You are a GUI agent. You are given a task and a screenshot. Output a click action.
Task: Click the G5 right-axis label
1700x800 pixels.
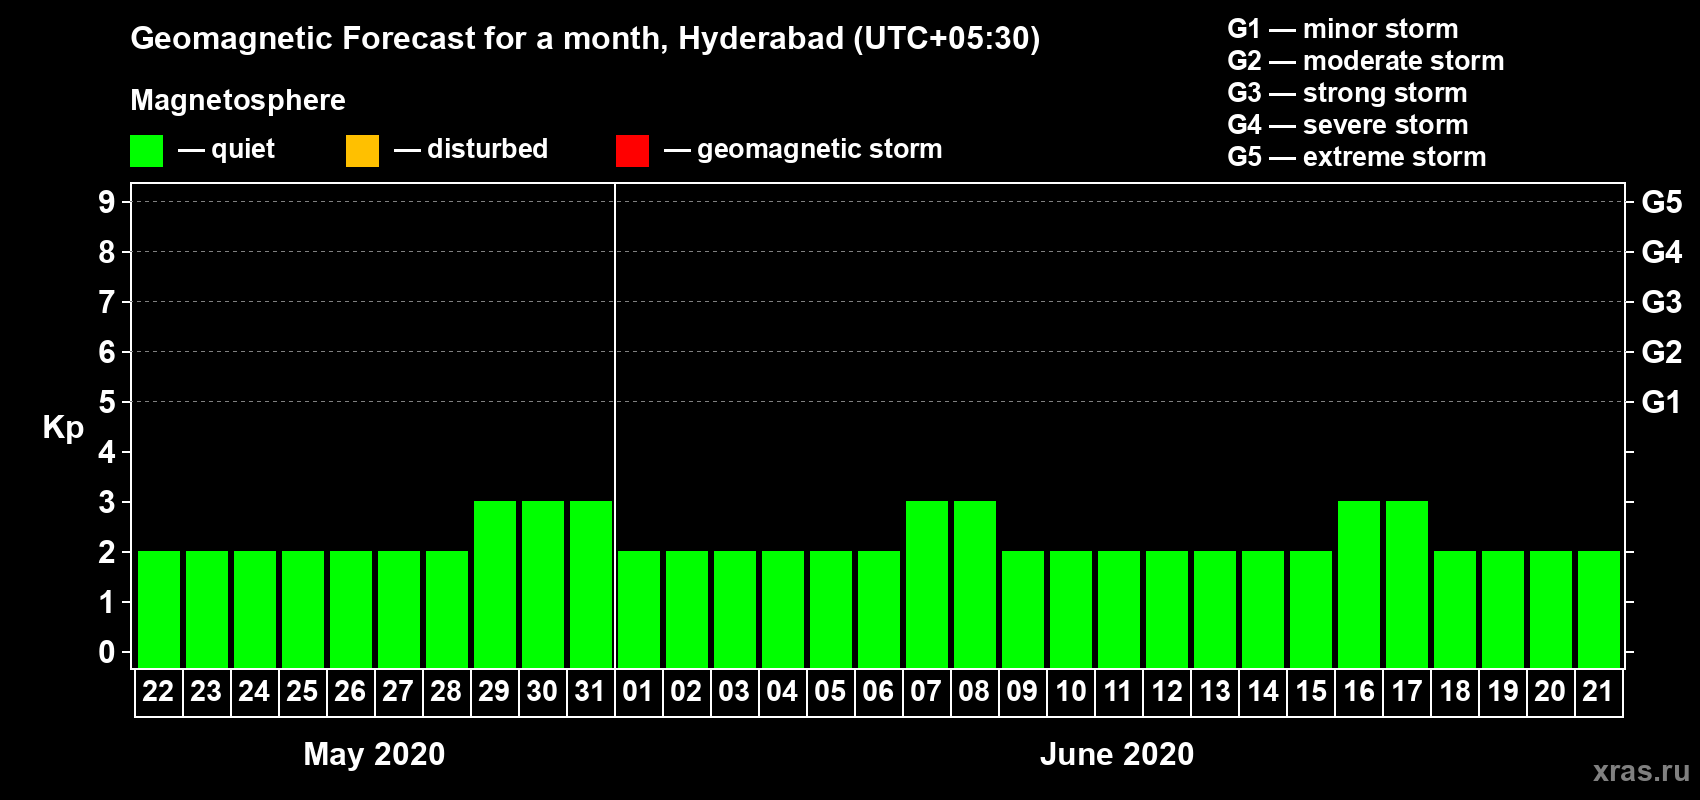click(1662, 202)
